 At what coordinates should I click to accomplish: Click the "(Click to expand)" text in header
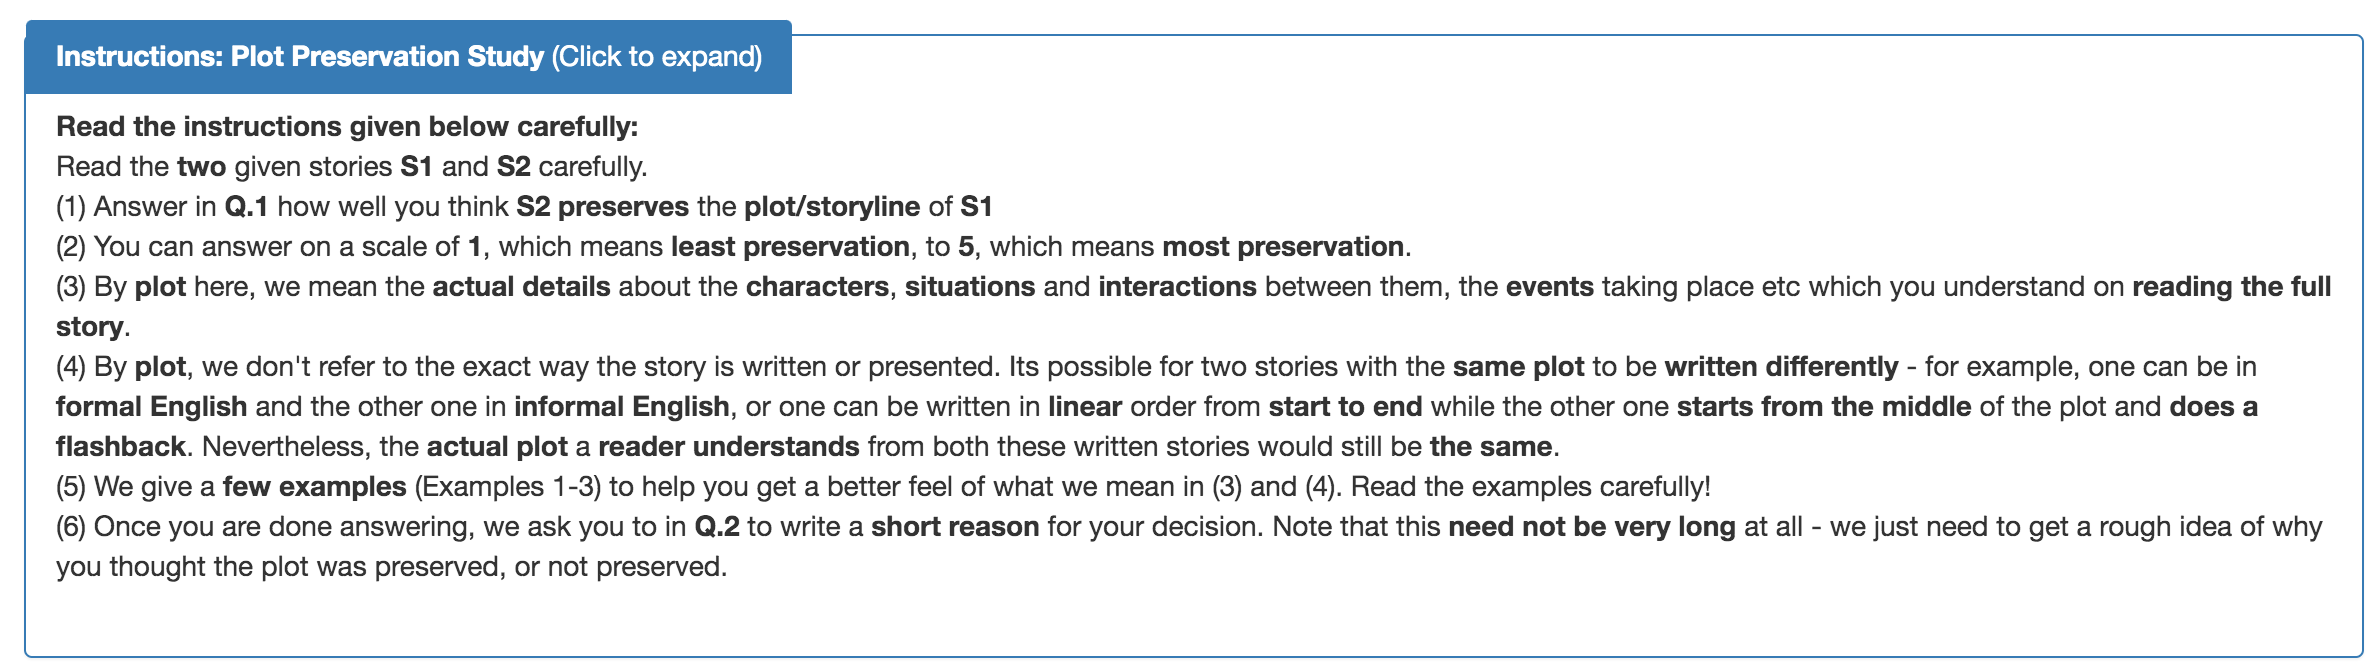coord(656,57)
